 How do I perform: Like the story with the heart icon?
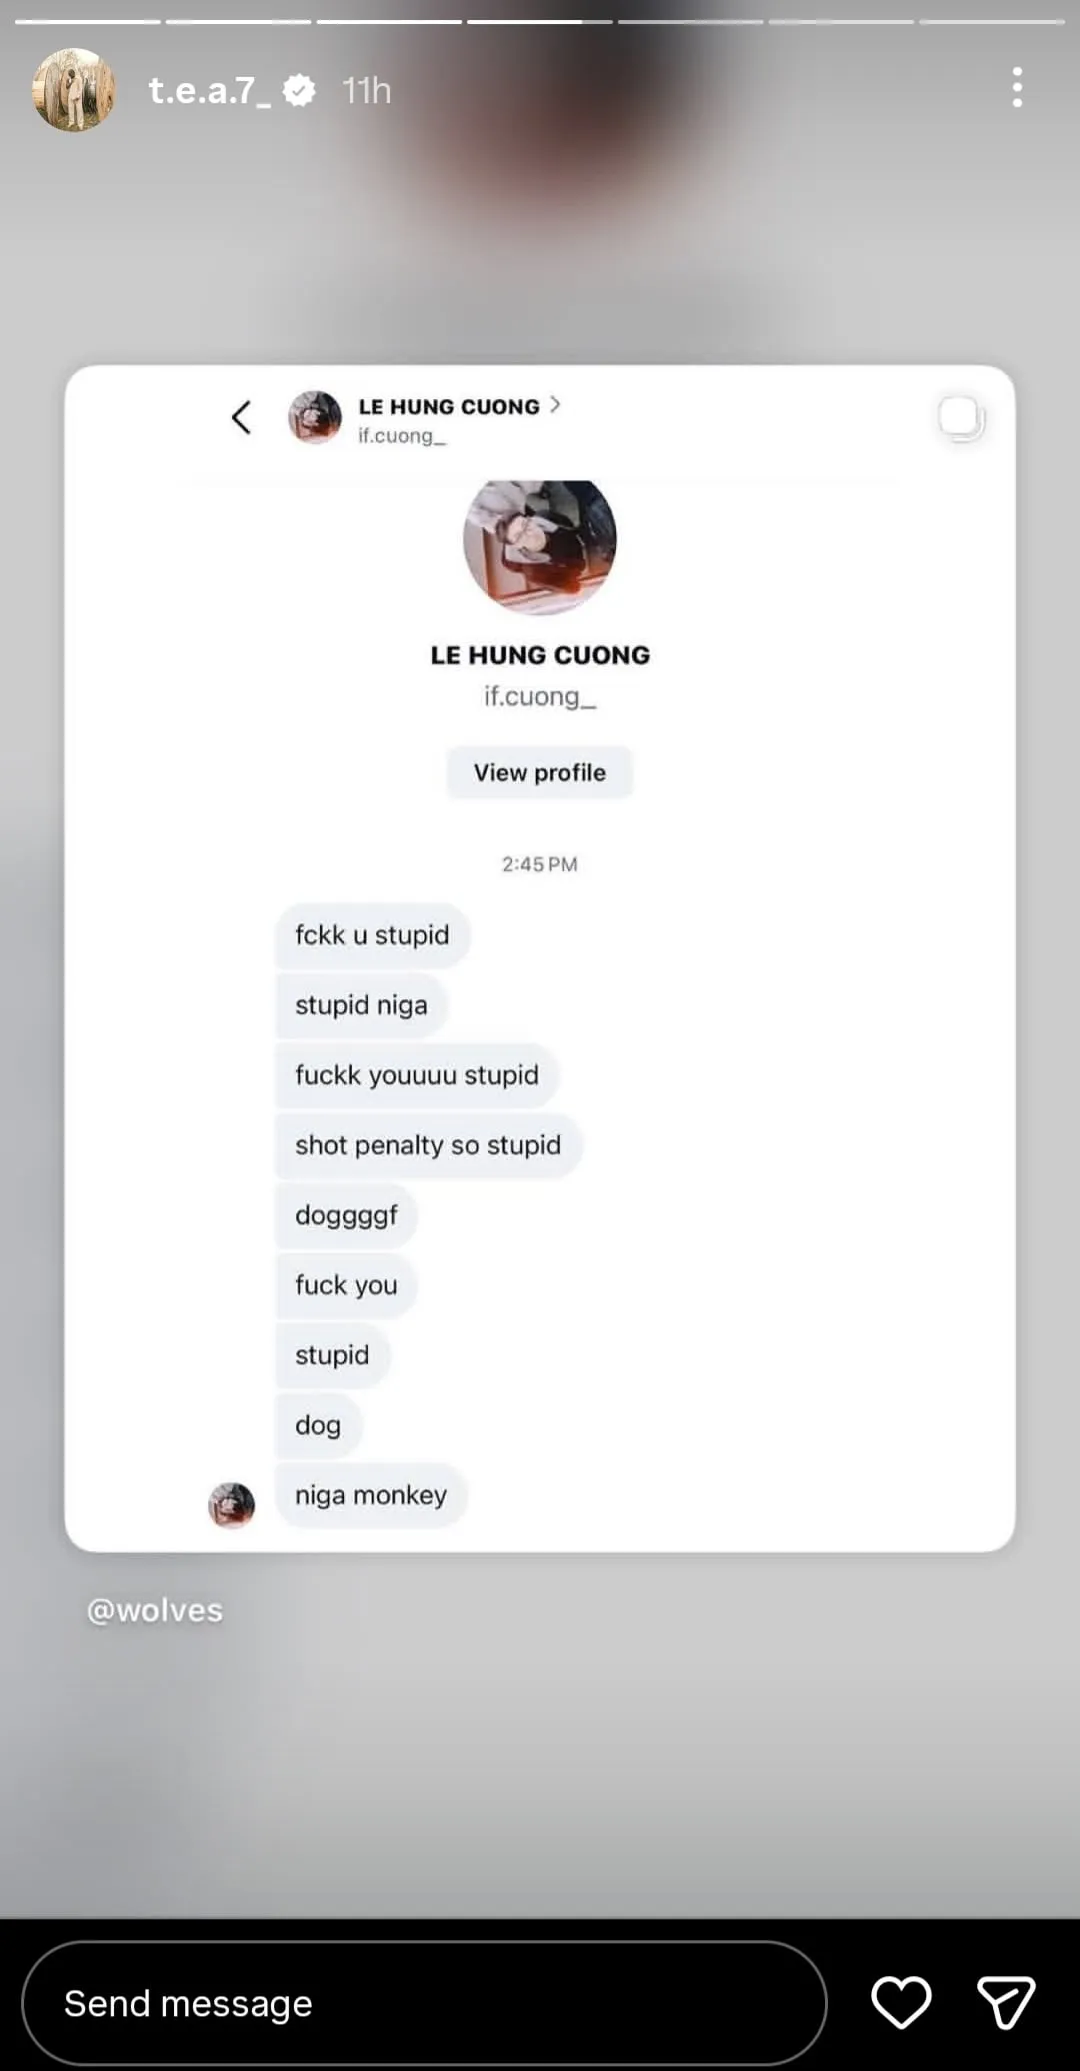click(x=900, y=2003)
